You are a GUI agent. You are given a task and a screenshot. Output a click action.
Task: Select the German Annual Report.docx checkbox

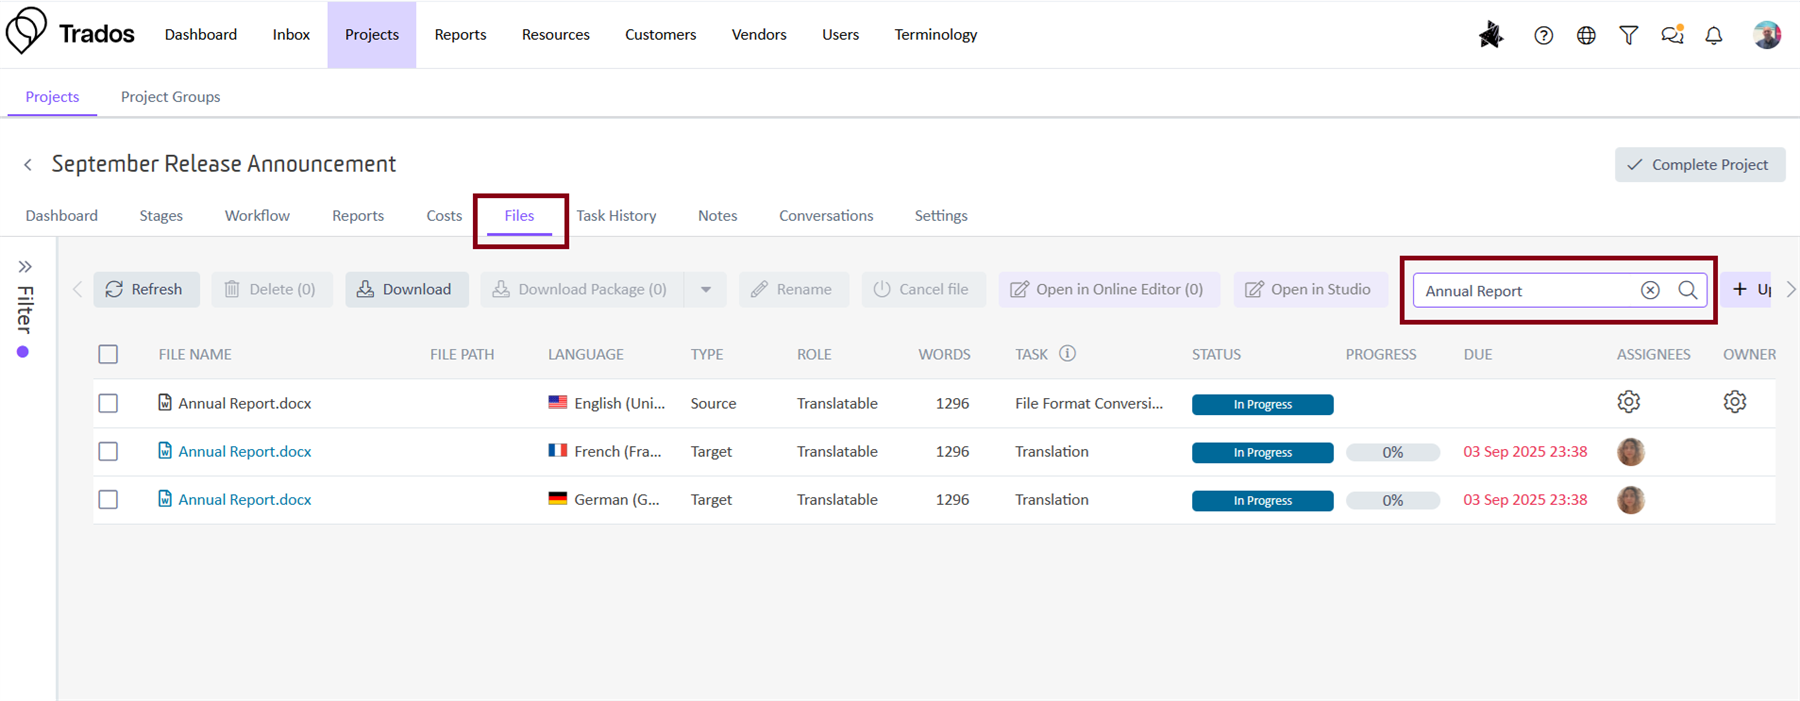click(x=108, y=500)
